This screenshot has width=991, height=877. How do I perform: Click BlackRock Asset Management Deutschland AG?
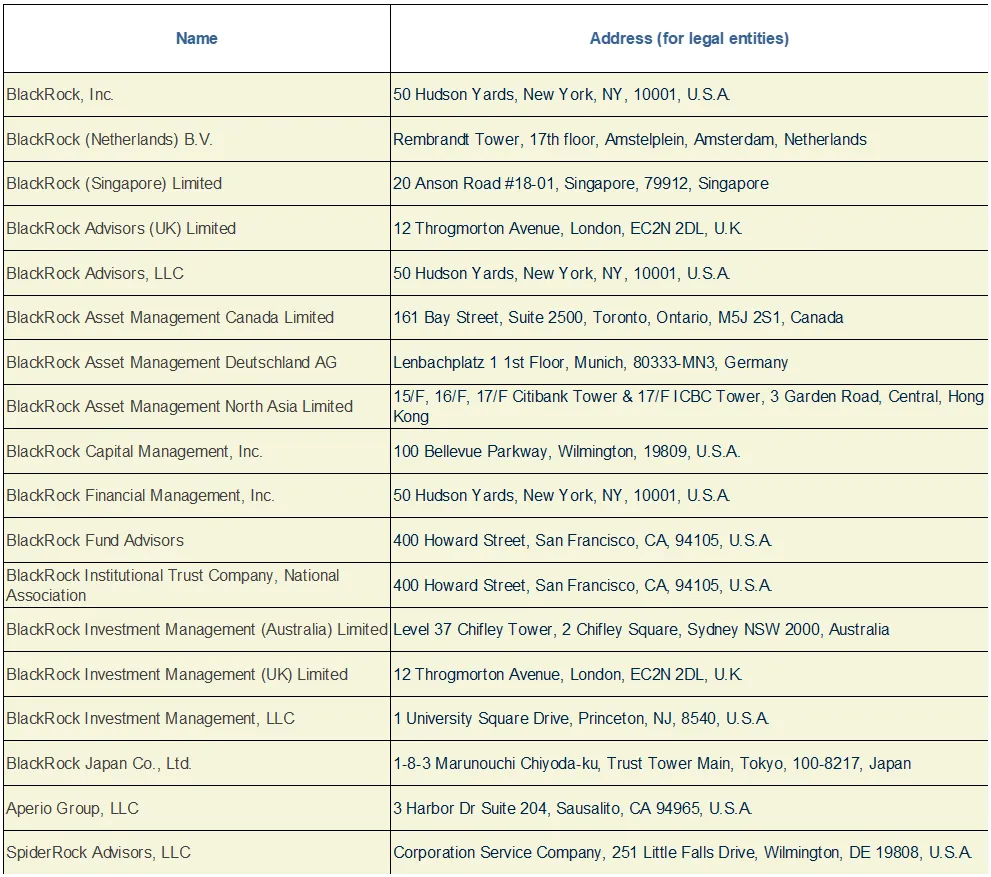tap(197, 362)
